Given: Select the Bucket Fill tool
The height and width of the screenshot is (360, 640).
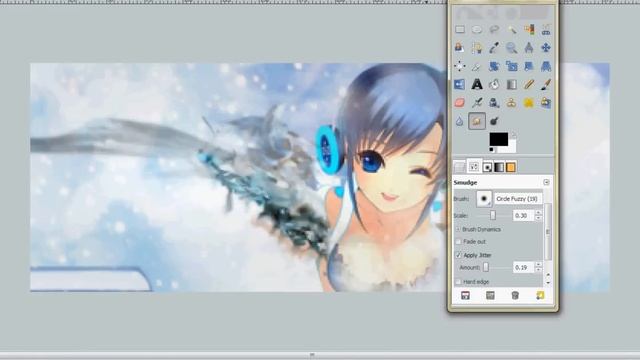Looking at the screenshot, I should point(494,84).
